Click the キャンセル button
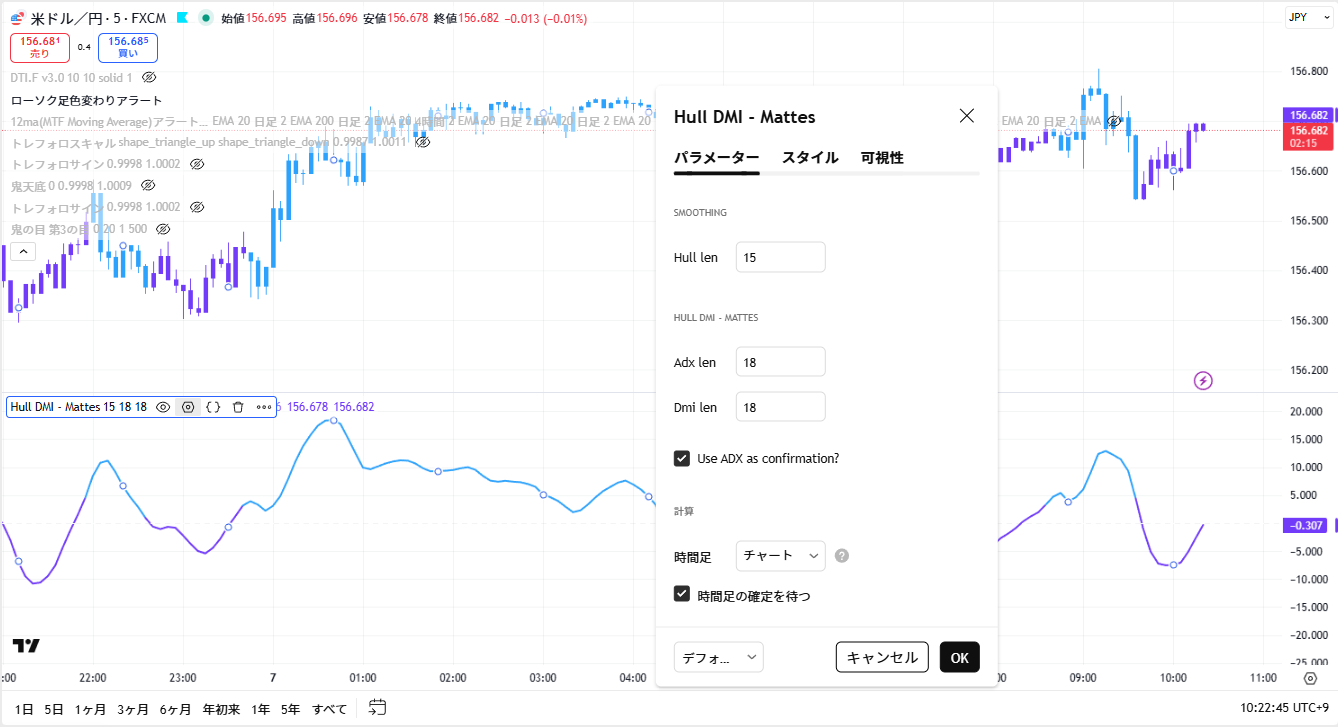 pyautogui.click(x=881, y=657)
